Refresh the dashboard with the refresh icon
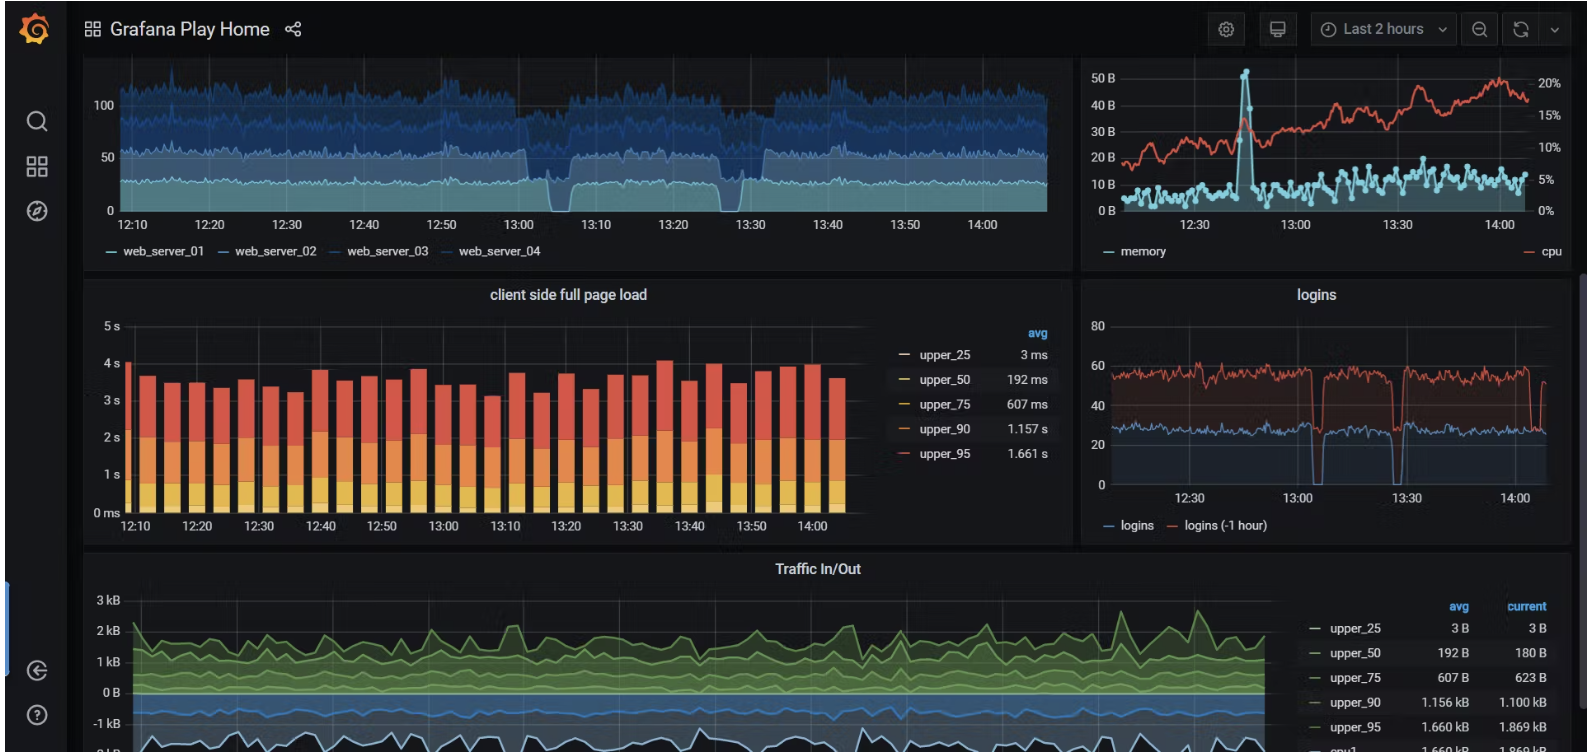 (1521, 29)
